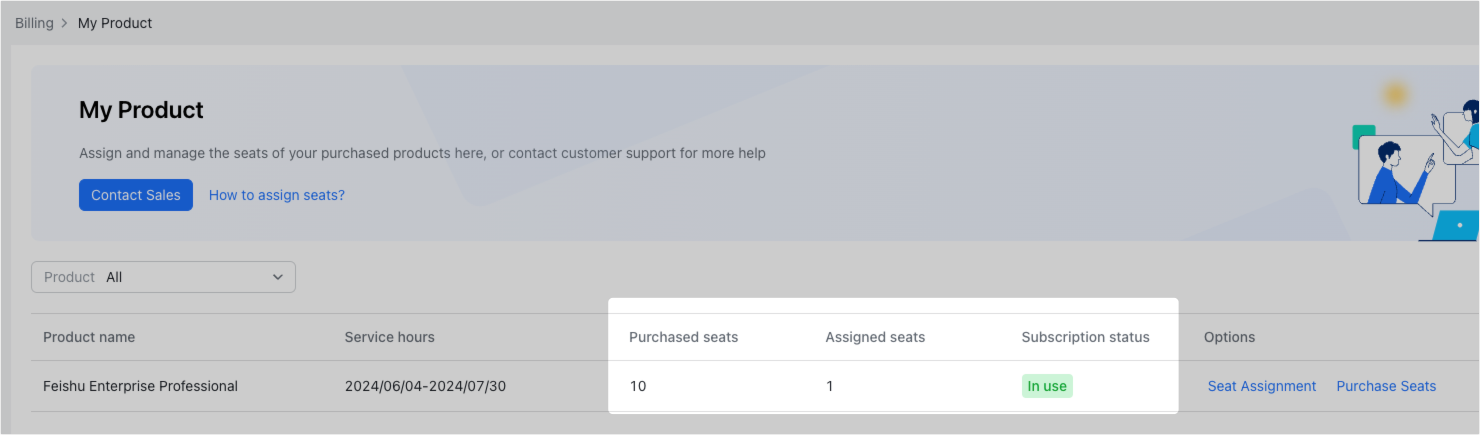Click the My Product banner heading

point(141,110)
